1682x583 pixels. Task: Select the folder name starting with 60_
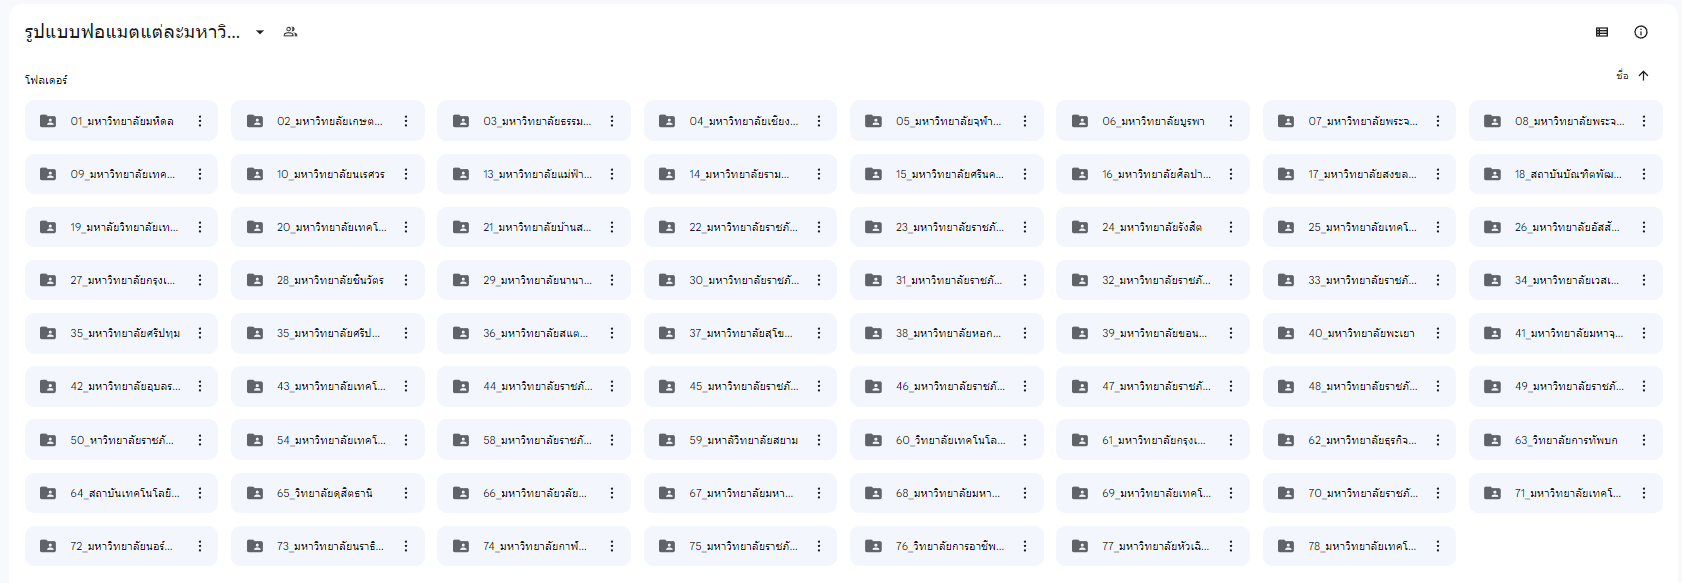pos(951,440)
